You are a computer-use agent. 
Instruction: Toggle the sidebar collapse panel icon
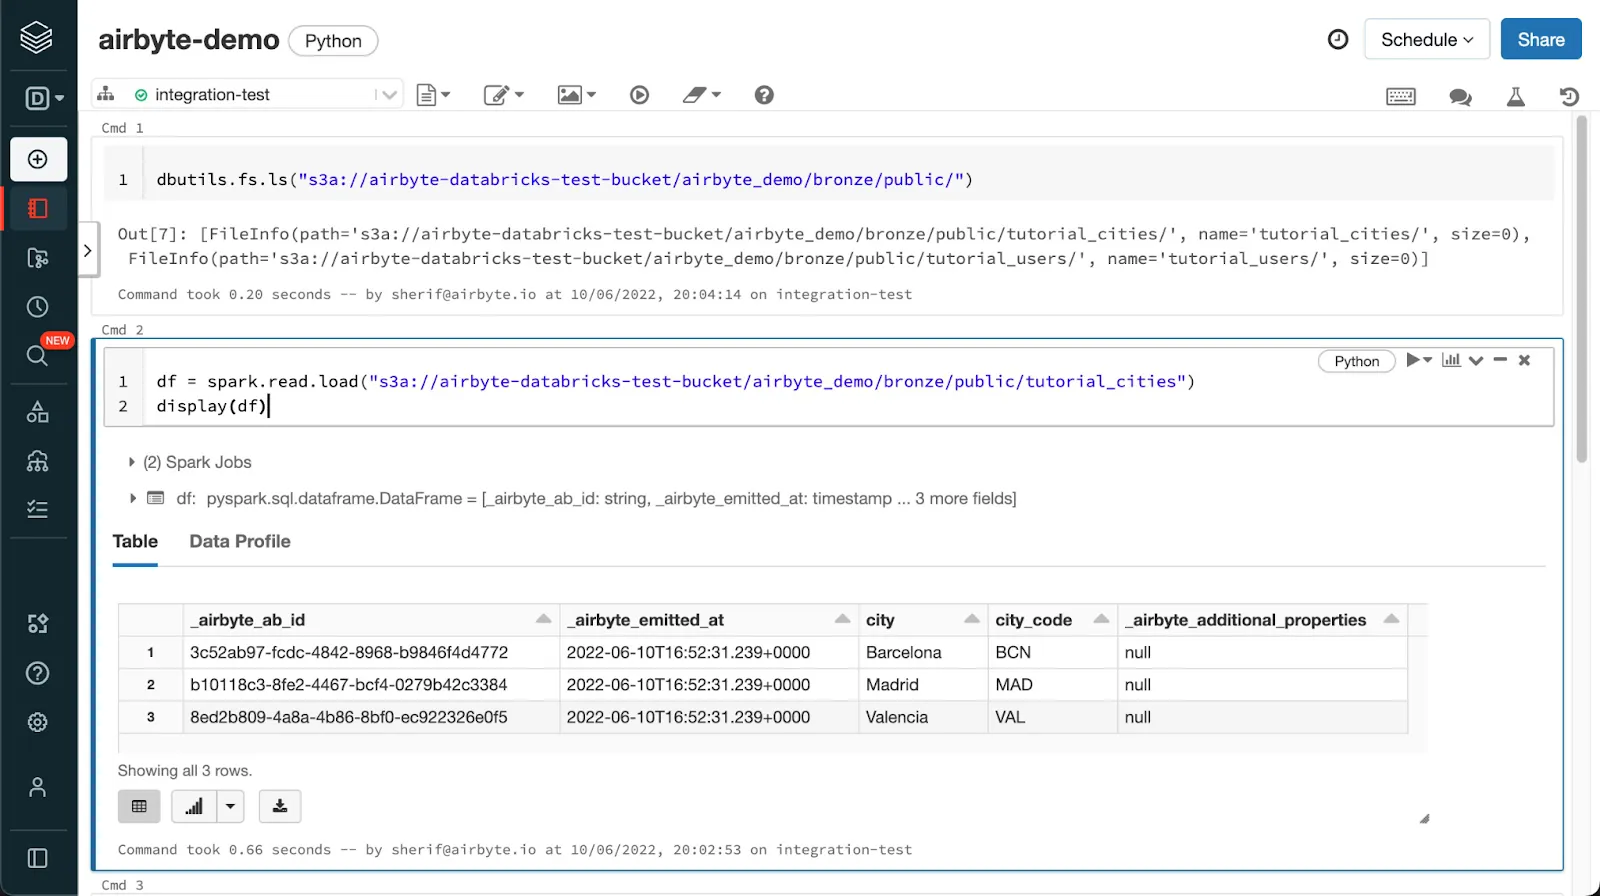point(38,858)
